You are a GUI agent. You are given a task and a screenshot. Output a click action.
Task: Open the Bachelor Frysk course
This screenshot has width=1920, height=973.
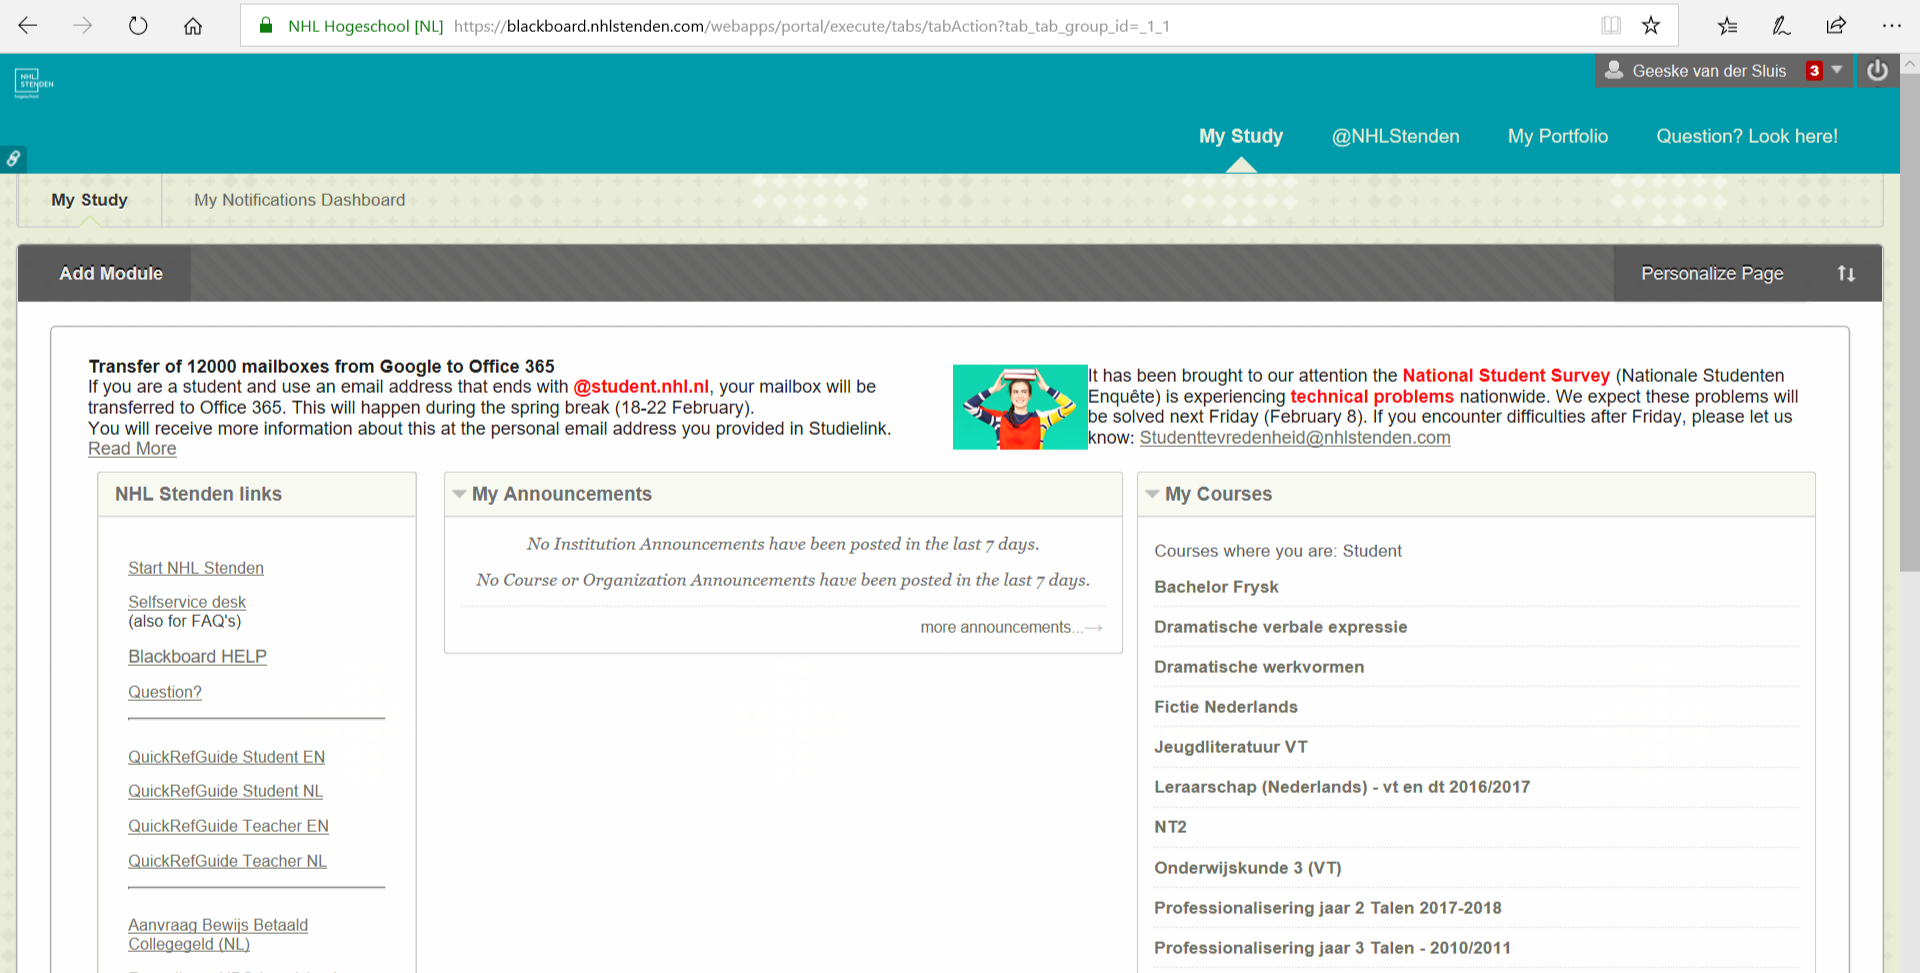[1216, 587]
